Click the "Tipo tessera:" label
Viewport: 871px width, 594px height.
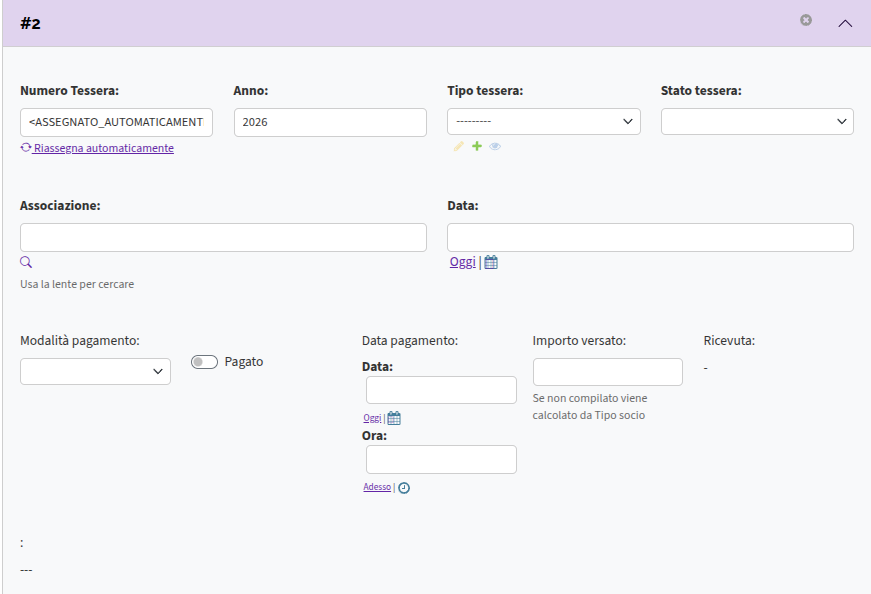(485, 91)
